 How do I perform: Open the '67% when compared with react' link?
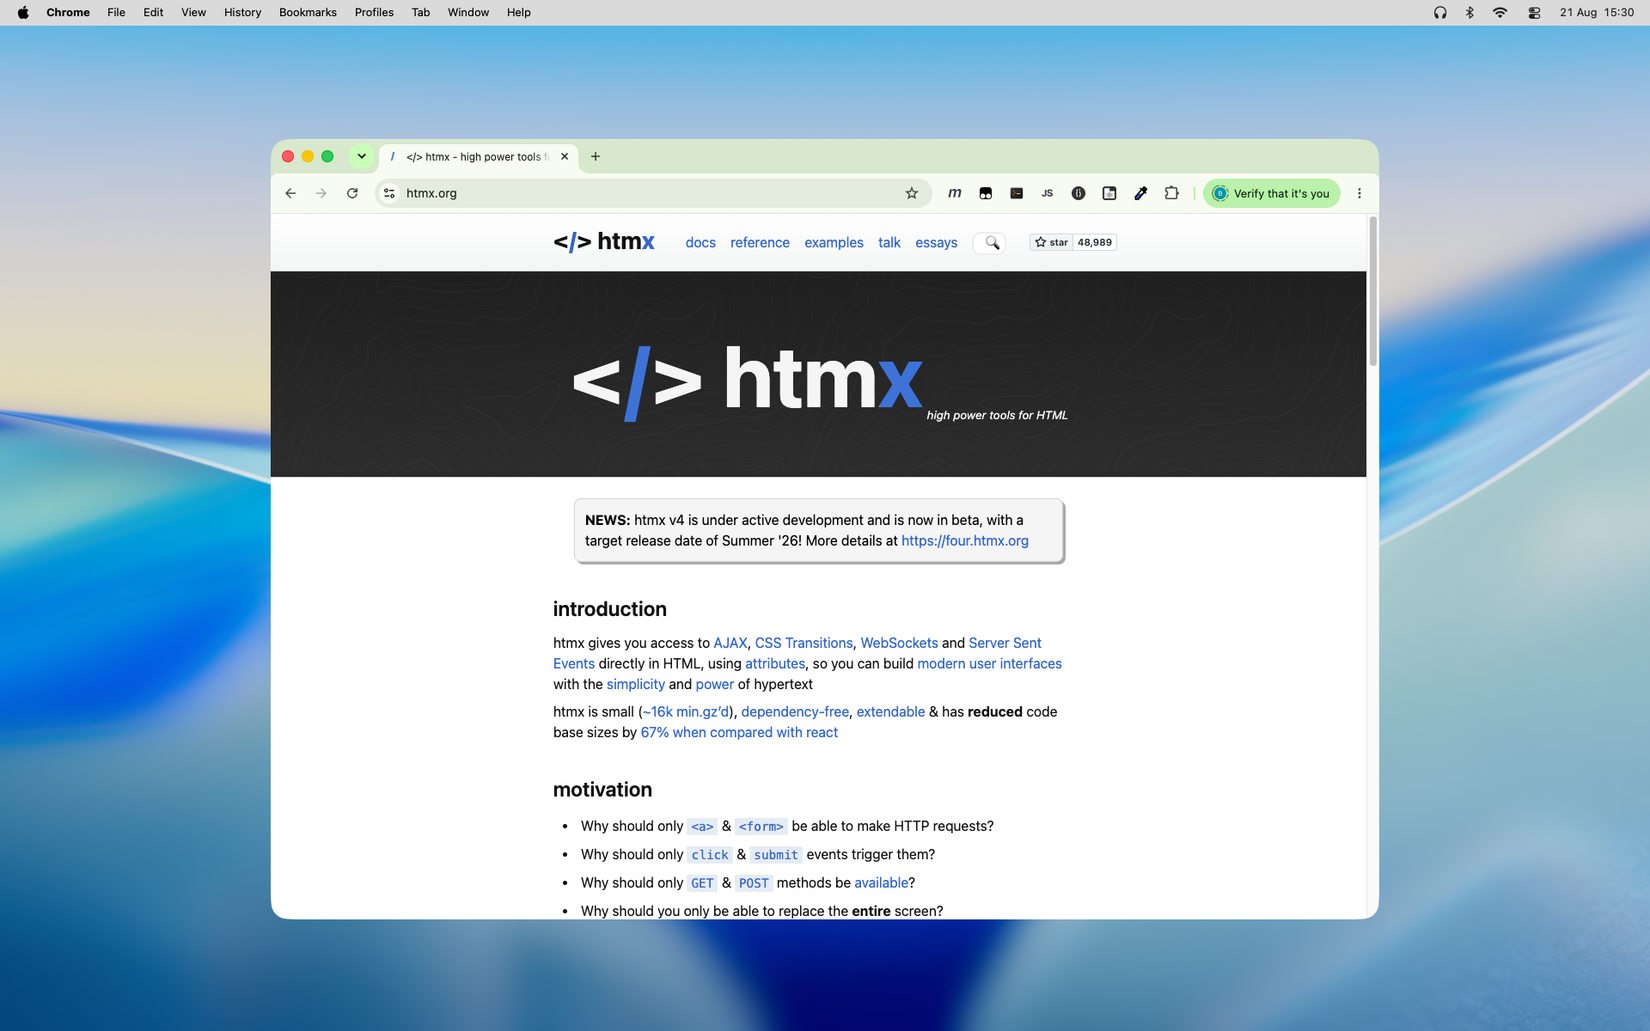pyautogui.click(x=739, y=733)
